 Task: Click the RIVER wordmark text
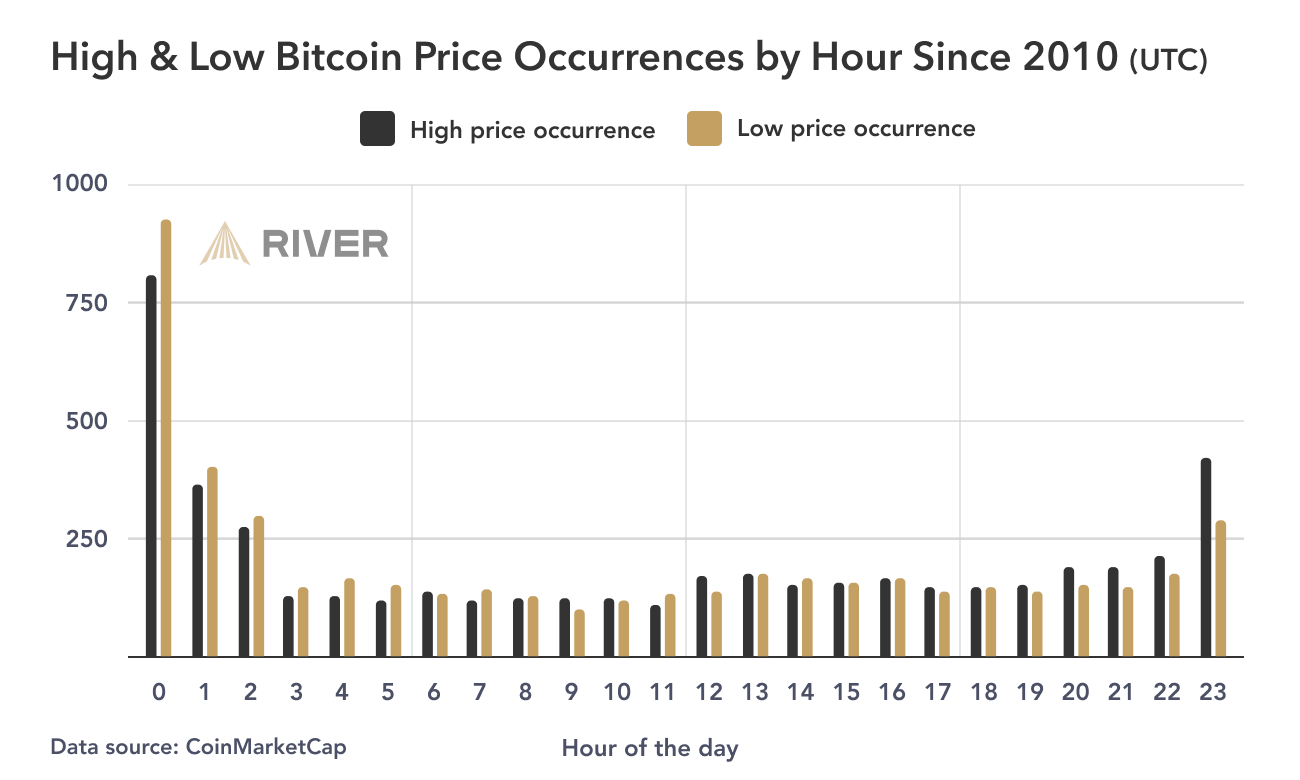pos(325,244)
